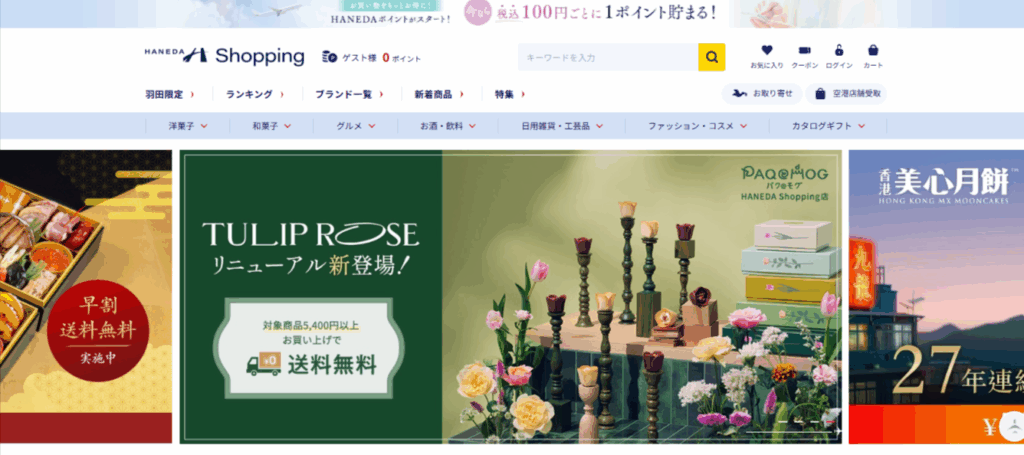Select the 空港店舗受取 button
The width and height of the screenshot is (1024, 455).
846,93
